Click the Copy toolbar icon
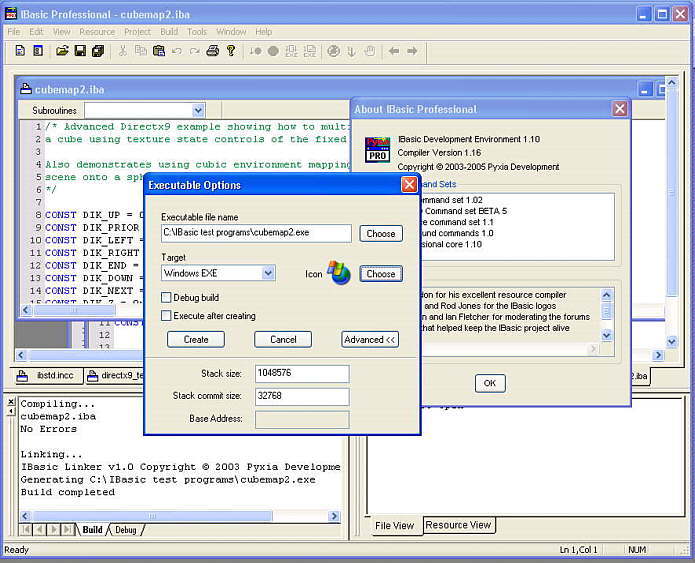Screen dimensions: 695x563 click(x=141, y=51)
